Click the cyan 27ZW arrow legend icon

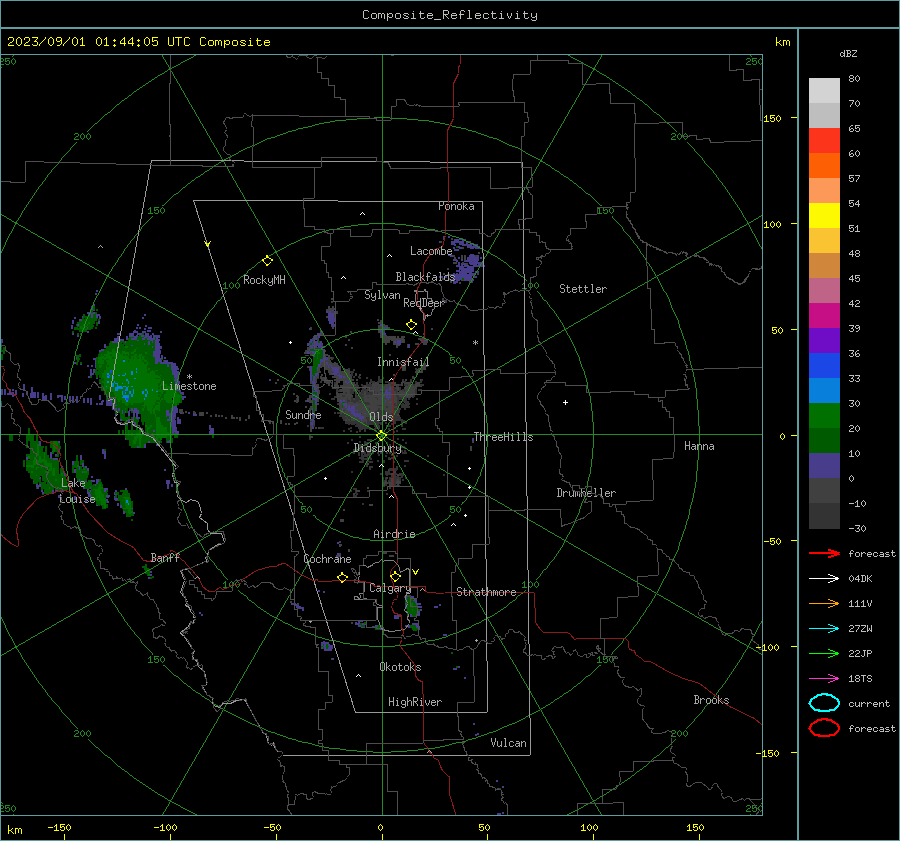coord(824,629)
